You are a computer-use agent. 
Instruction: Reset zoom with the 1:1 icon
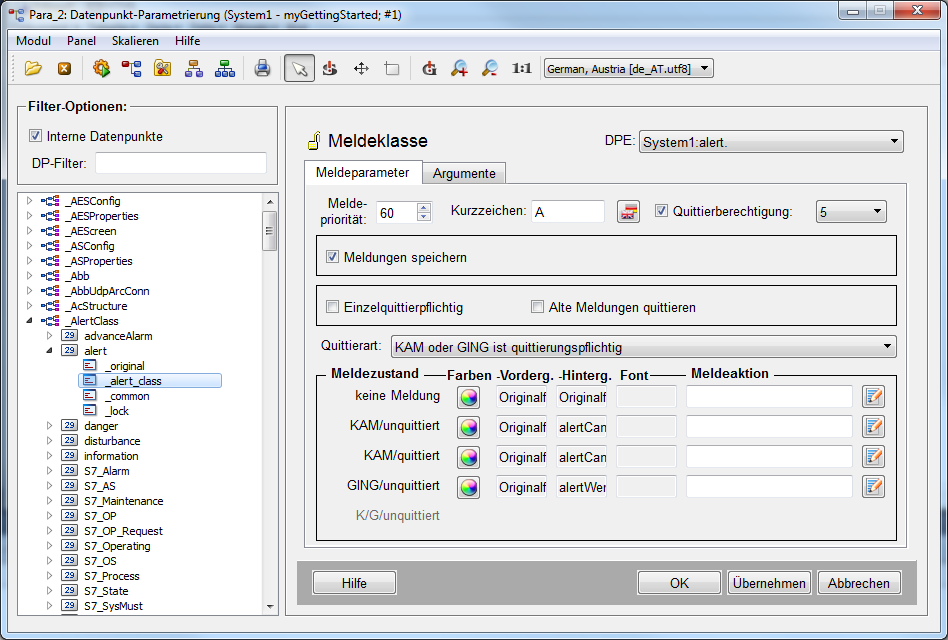[x=521, y=68]
